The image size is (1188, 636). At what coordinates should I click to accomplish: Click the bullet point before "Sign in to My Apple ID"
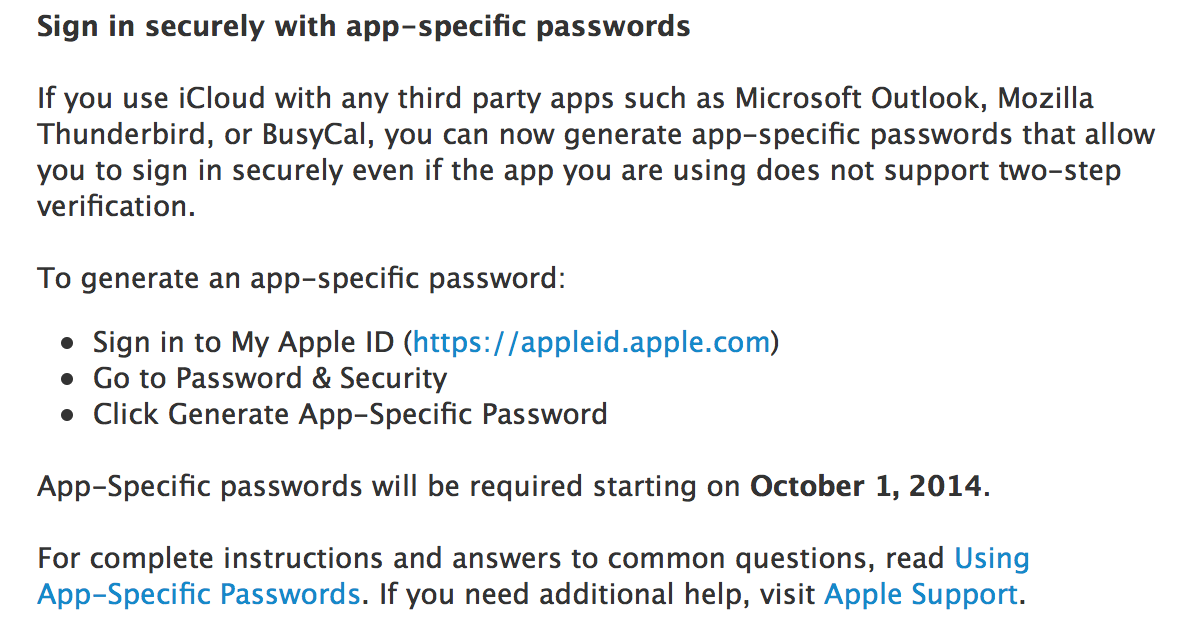point(68,344)
